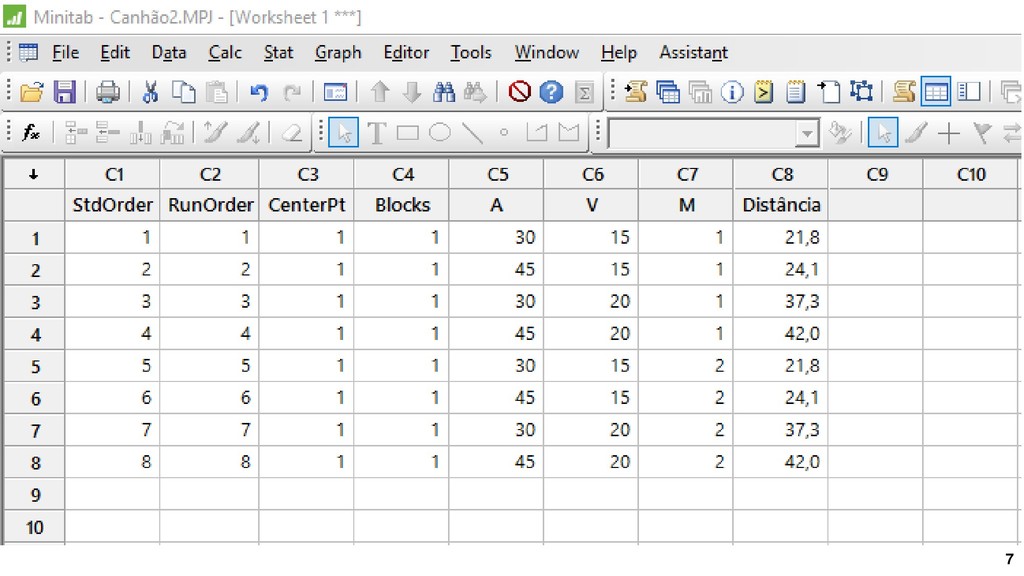
Task: Toggle the Select pointer tool button
Action: (x=344, y=133)
